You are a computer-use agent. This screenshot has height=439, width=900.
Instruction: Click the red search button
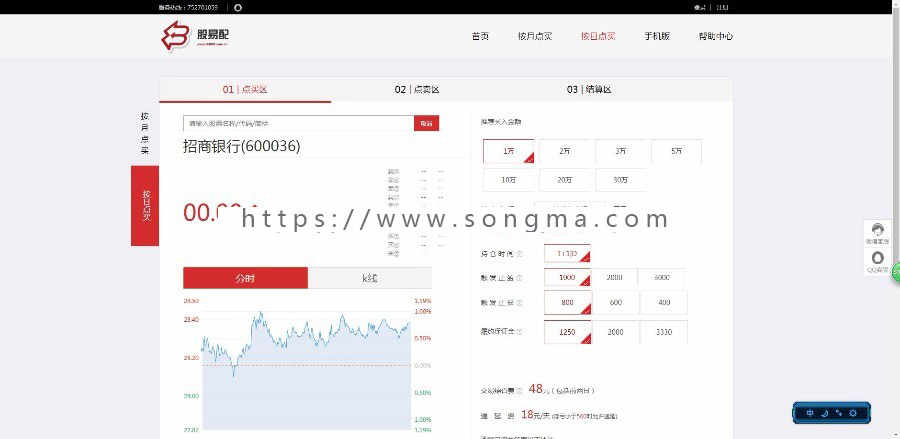[426, 123]
